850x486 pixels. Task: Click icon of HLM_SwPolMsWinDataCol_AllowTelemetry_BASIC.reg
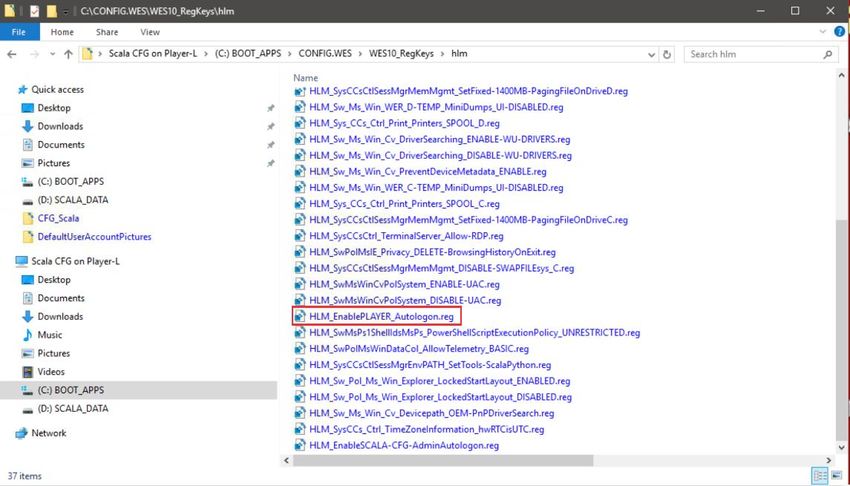pos(300,348)
